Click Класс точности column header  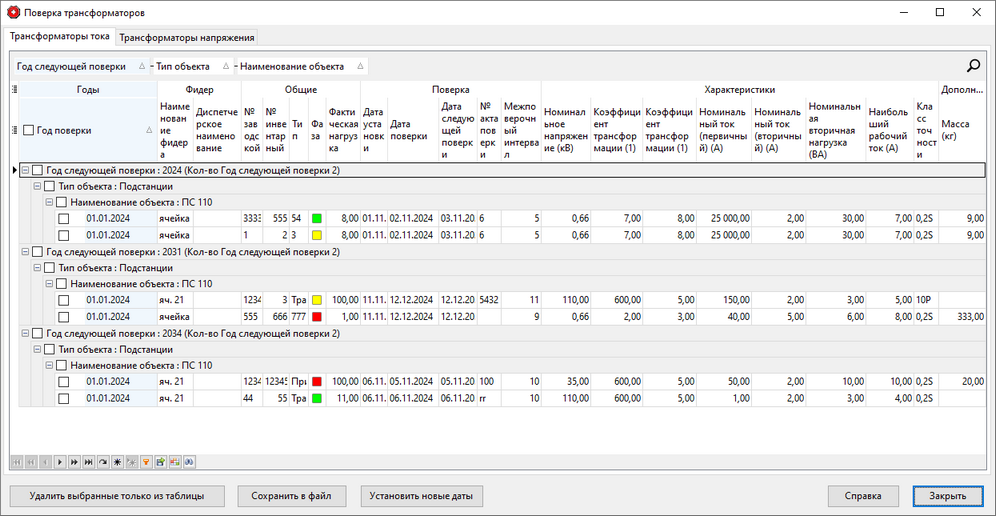pos(925,130)
